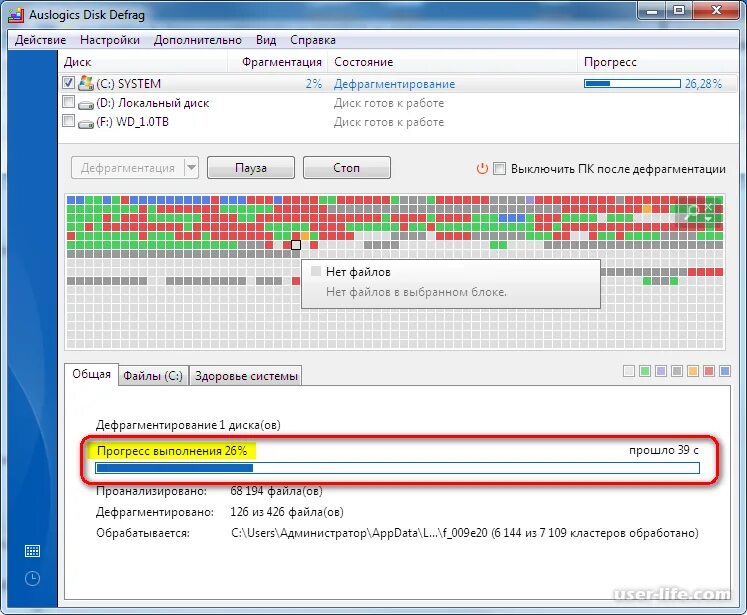Click the orange legend swatch
Screen dimensions: 747x615
(693, 371)
